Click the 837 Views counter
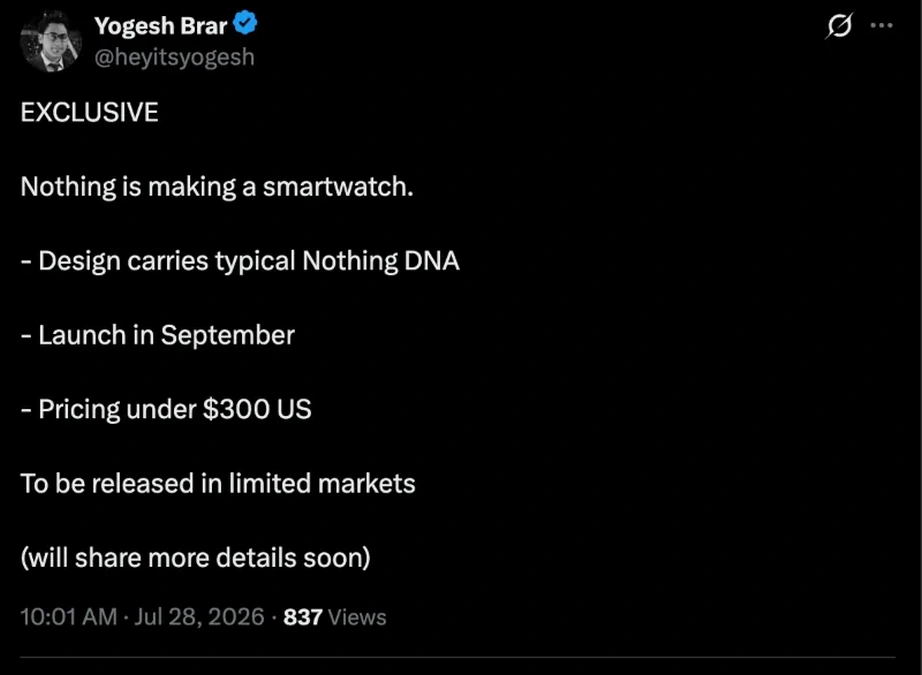Viewport: 922px width, 675px height. 335,617
